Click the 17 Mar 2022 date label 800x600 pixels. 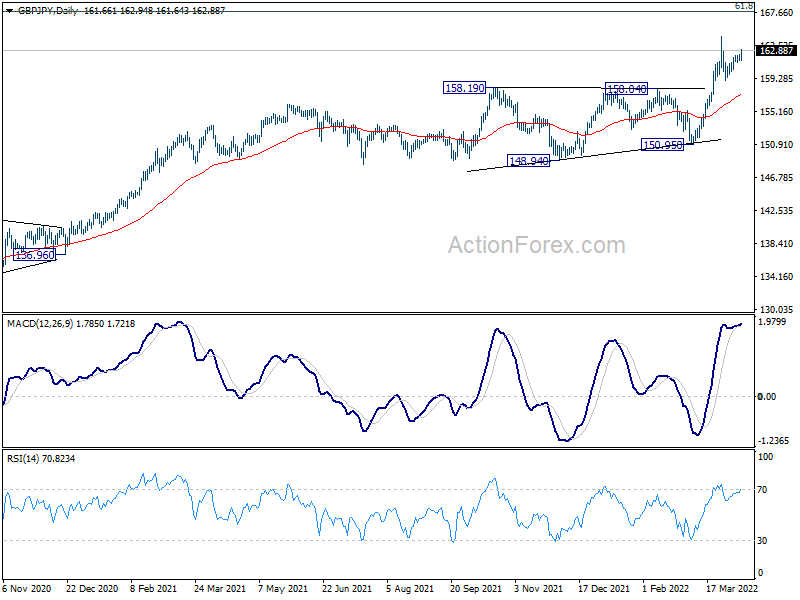tap(732, 588)
